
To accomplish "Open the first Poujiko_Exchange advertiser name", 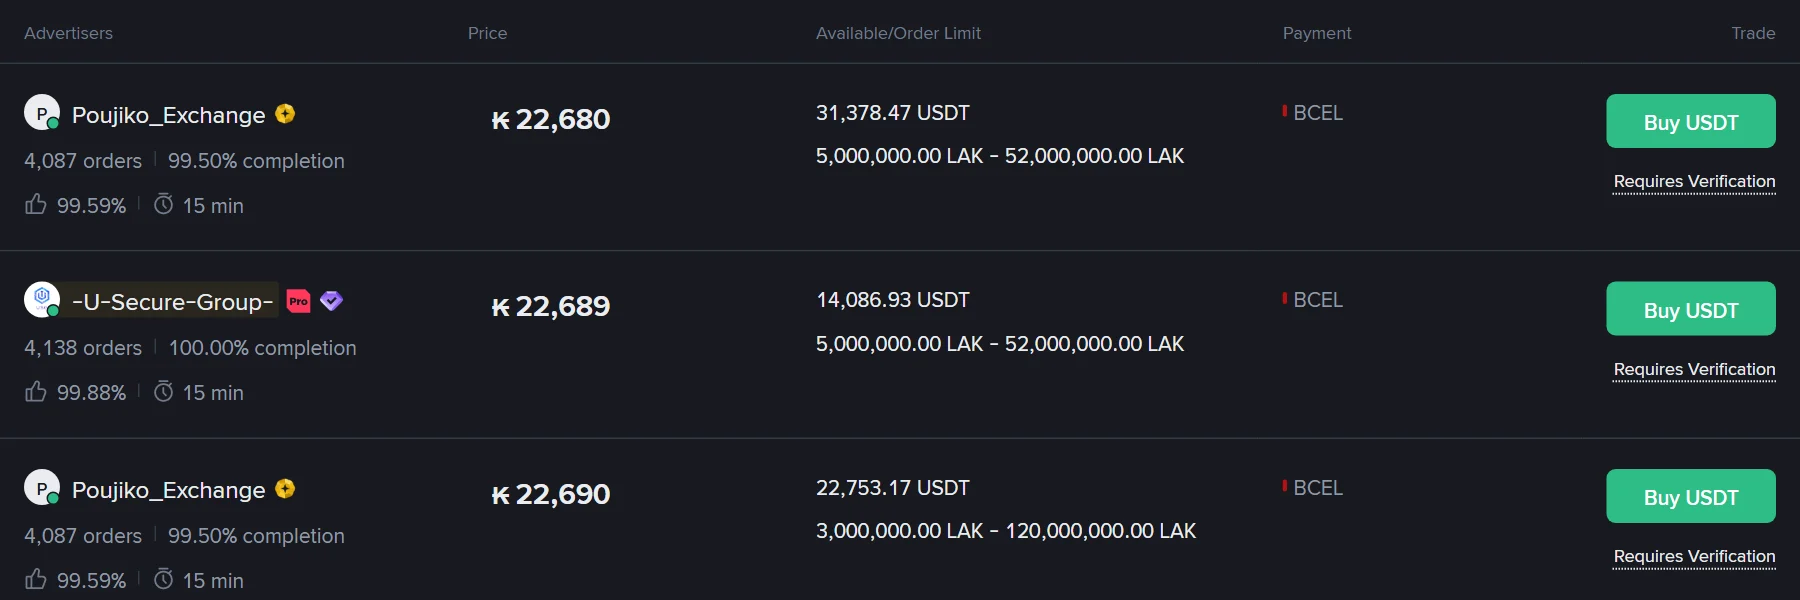I will (168, 115).
